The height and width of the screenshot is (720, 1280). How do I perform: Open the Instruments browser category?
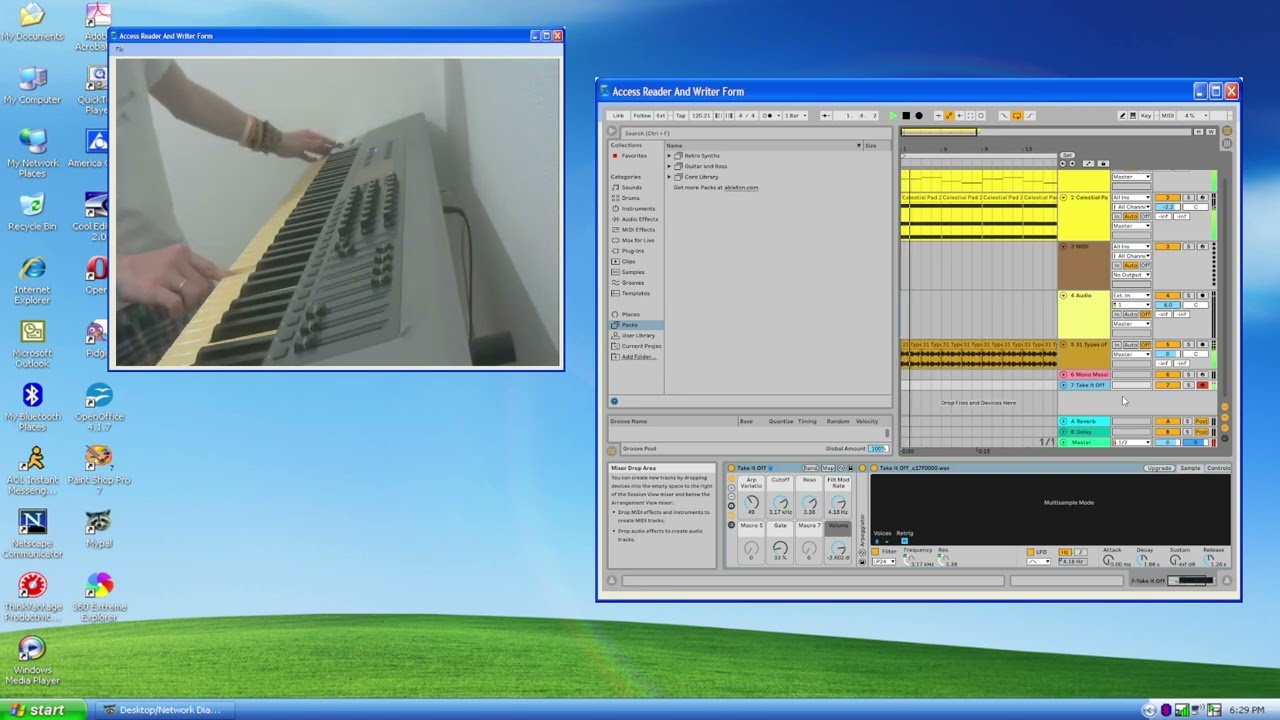[x=633, y=209]
